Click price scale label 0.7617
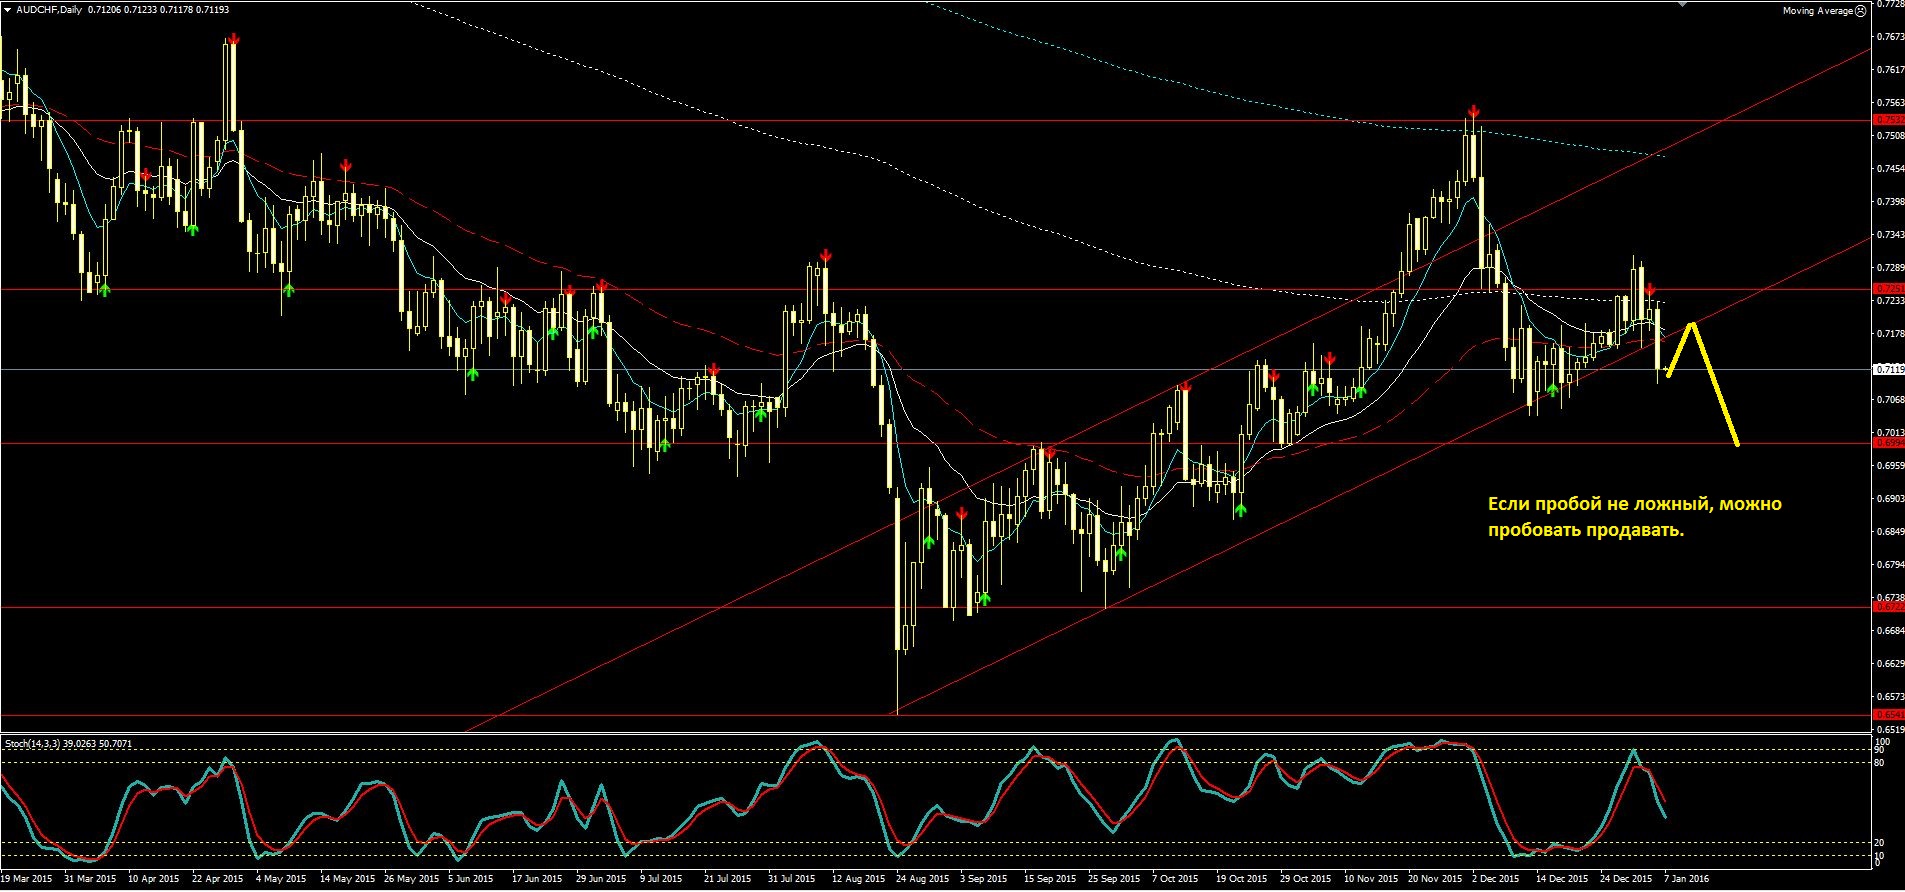1905x892 pixels. click(1890, 70)
